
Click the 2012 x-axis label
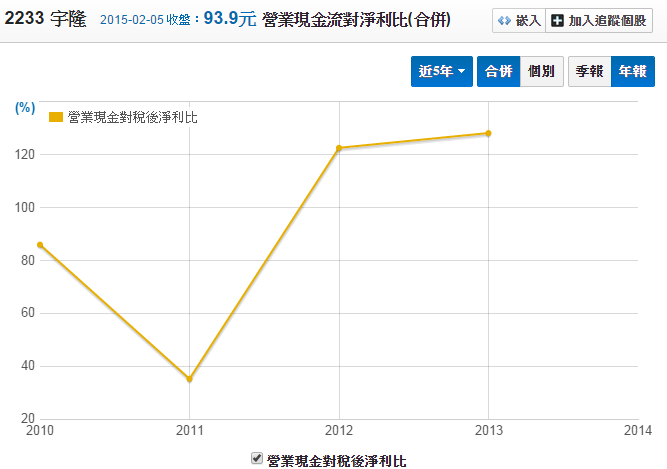pyautogui.click(x=339, y=430)
